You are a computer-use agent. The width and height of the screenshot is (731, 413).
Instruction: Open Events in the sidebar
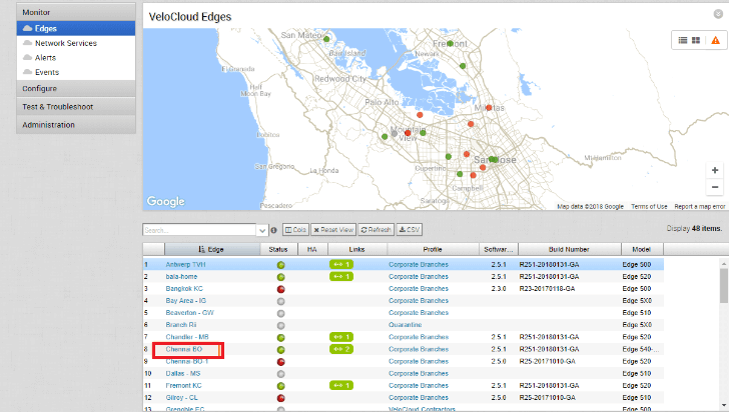point(47,72)
